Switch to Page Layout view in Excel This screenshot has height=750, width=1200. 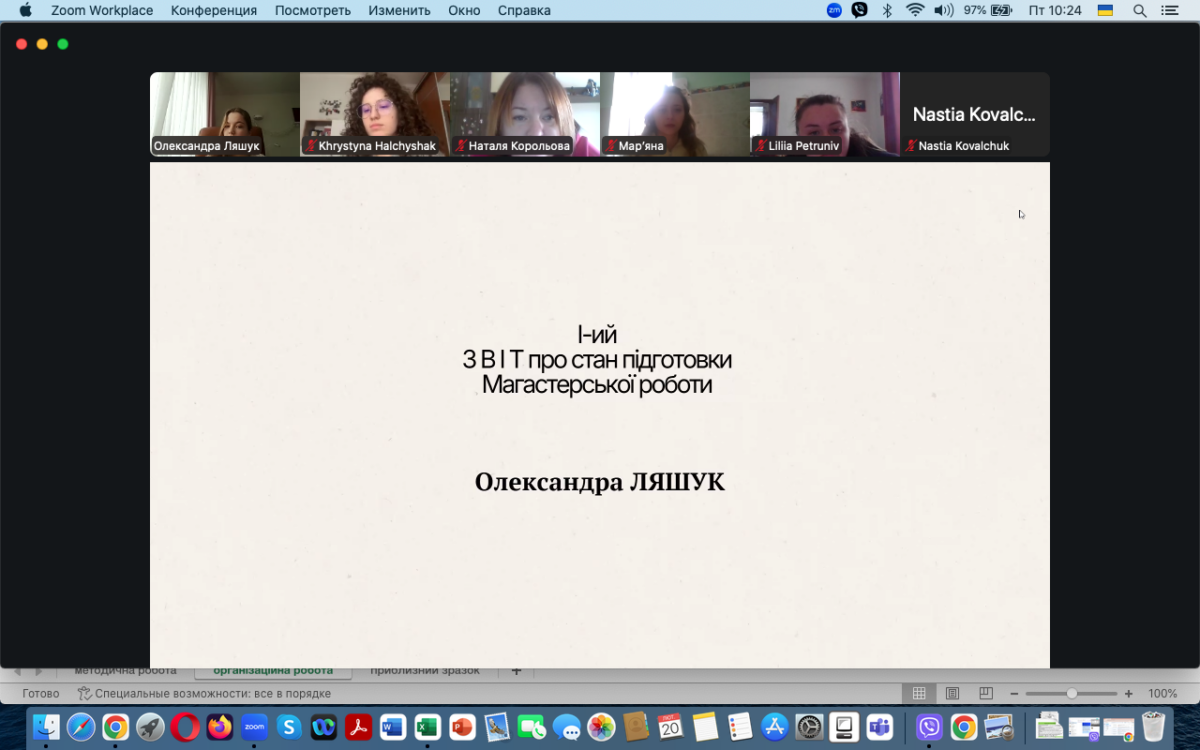[952, 693]
